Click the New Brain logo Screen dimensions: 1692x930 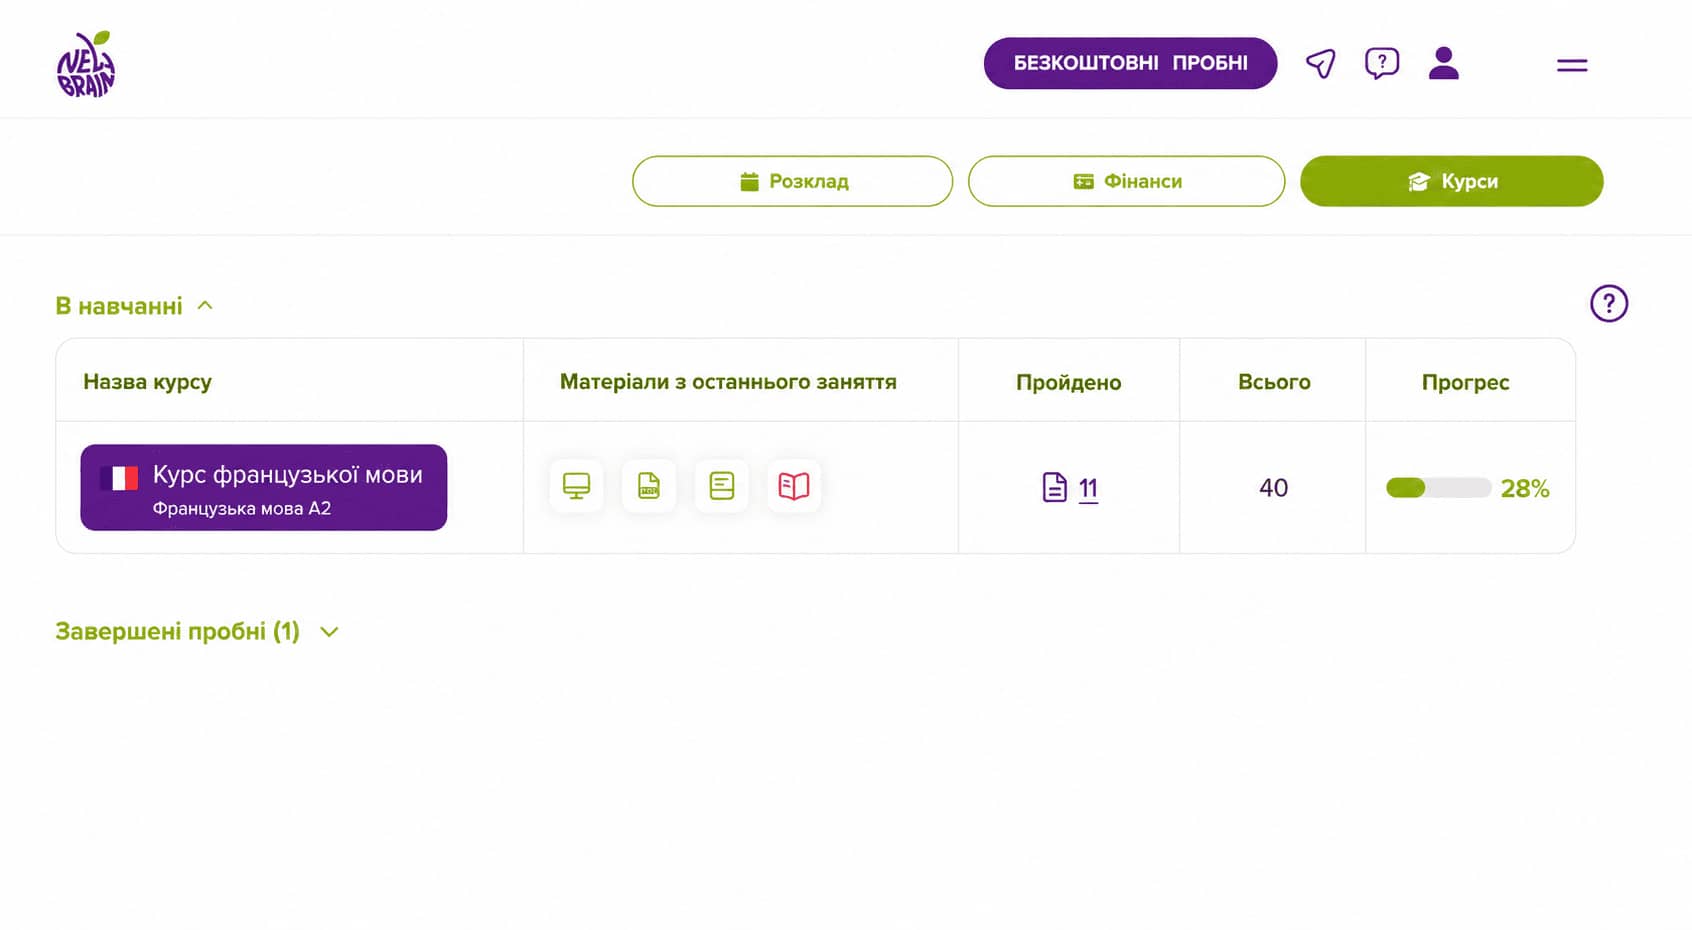pyautogui.click(x=86, y=64)
